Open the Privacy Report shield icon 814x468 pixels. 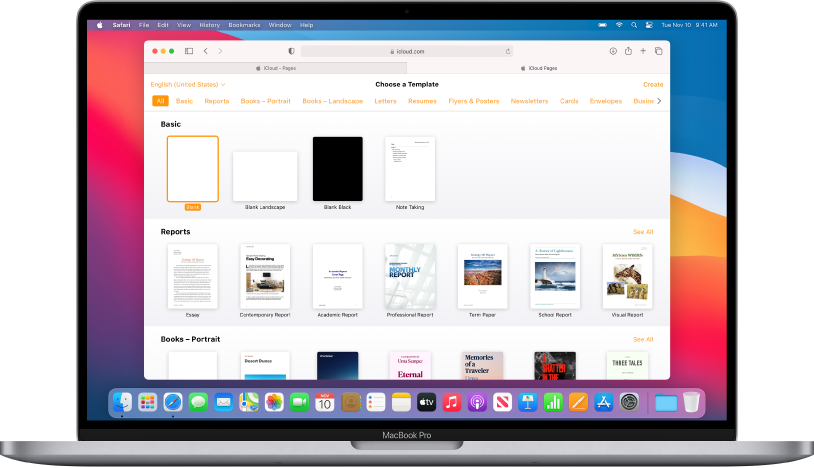[291, 51]
